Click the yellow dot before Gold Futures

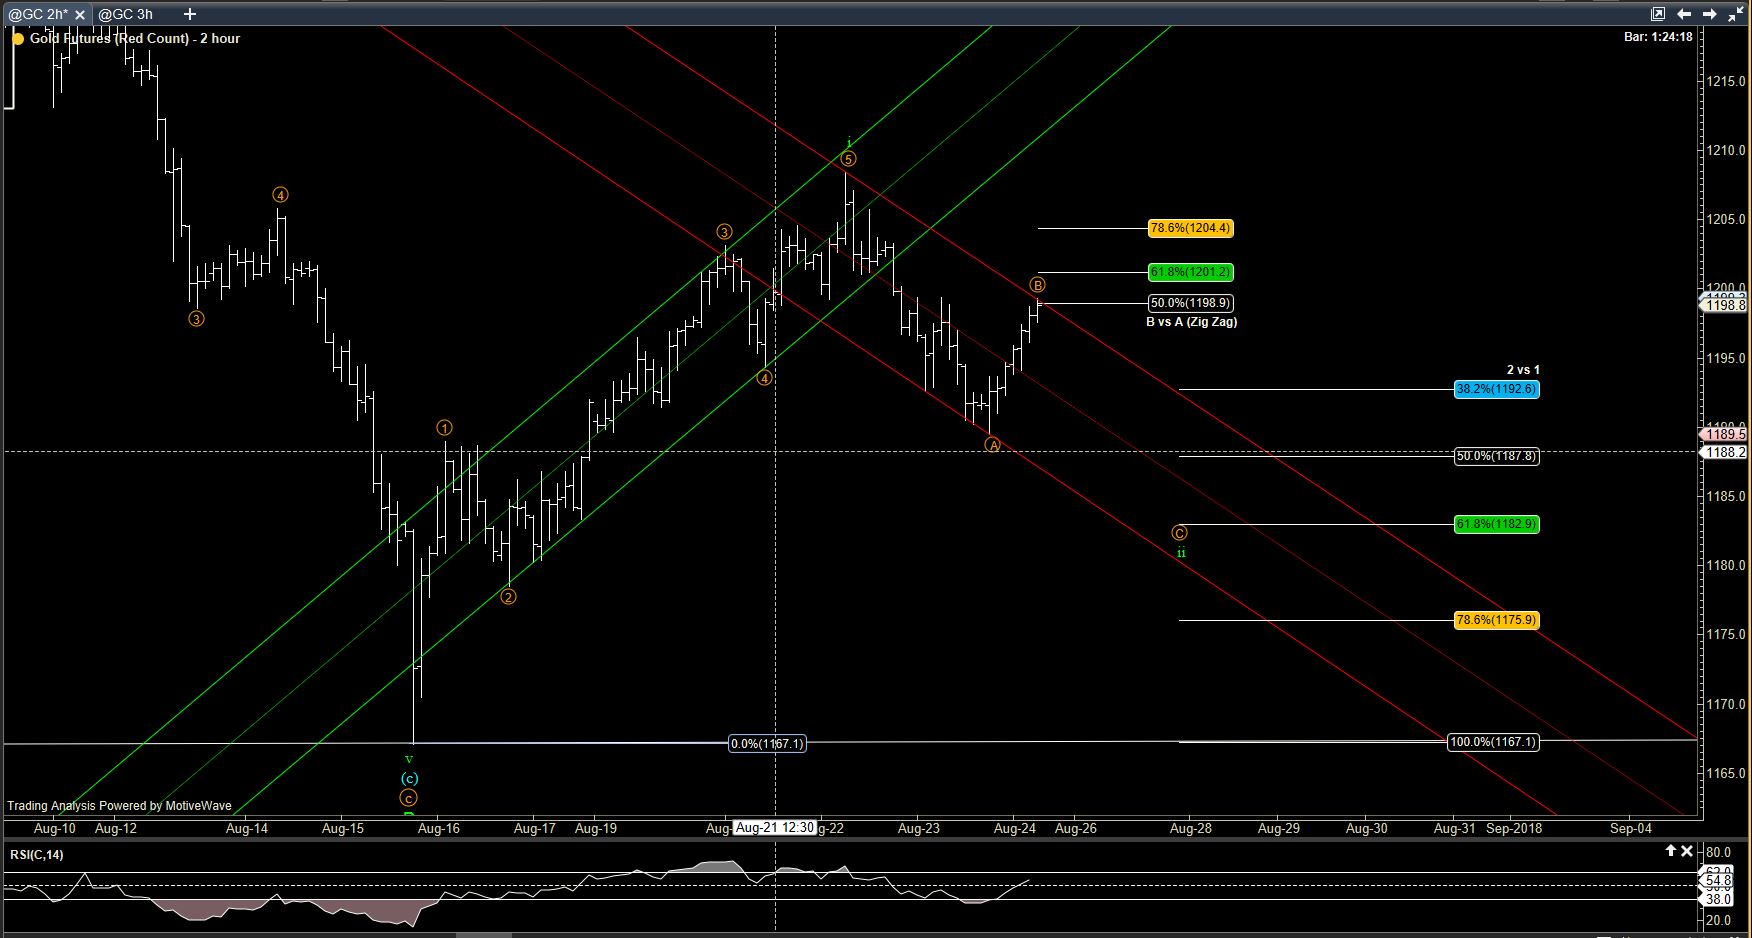pos(17,38)
